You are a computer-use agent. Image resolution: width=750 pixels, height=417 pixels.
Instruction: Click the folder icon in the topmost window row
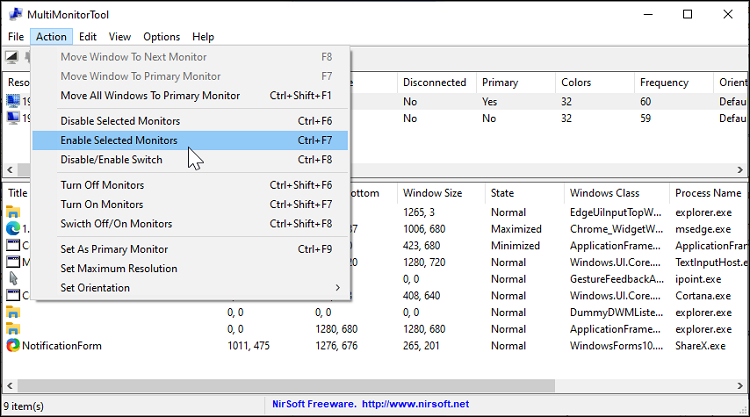pos(13,211)
